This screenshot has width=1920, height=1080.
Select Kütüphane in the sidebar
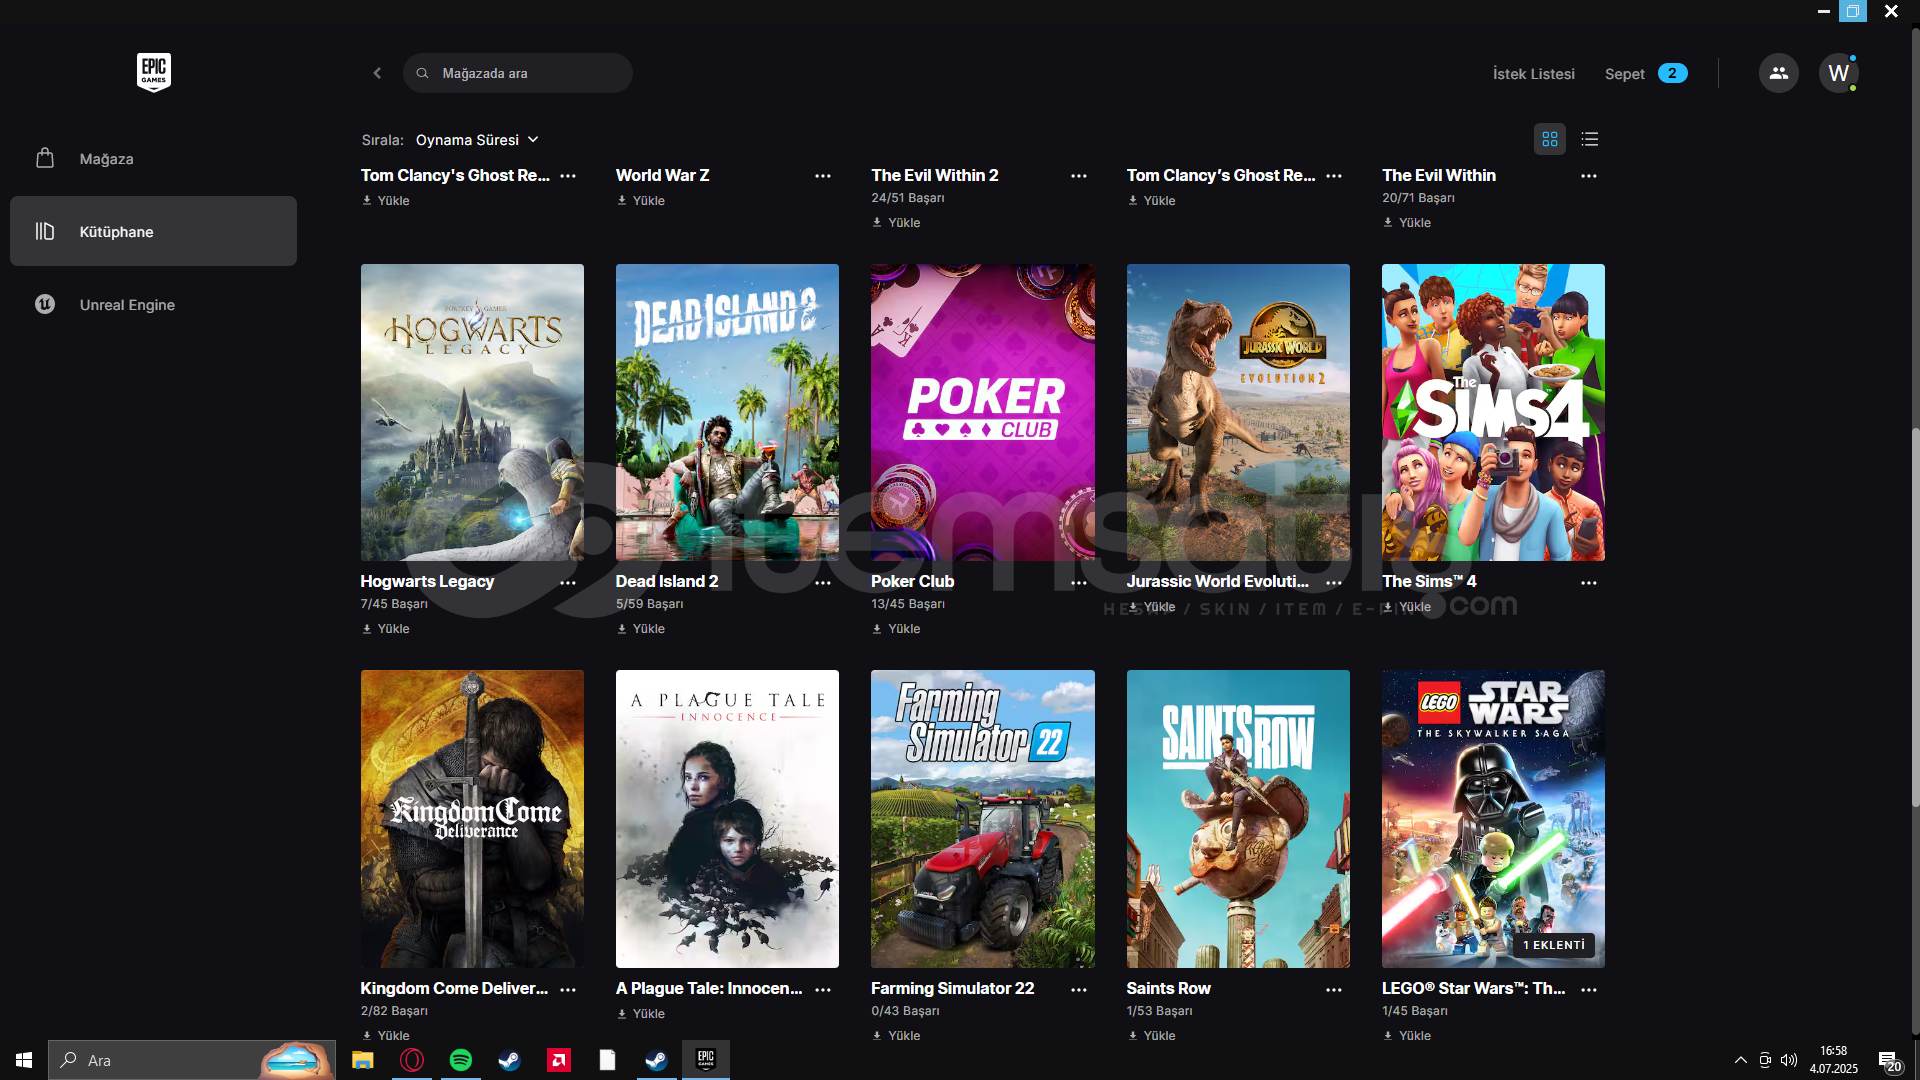(x=153, y=231)
